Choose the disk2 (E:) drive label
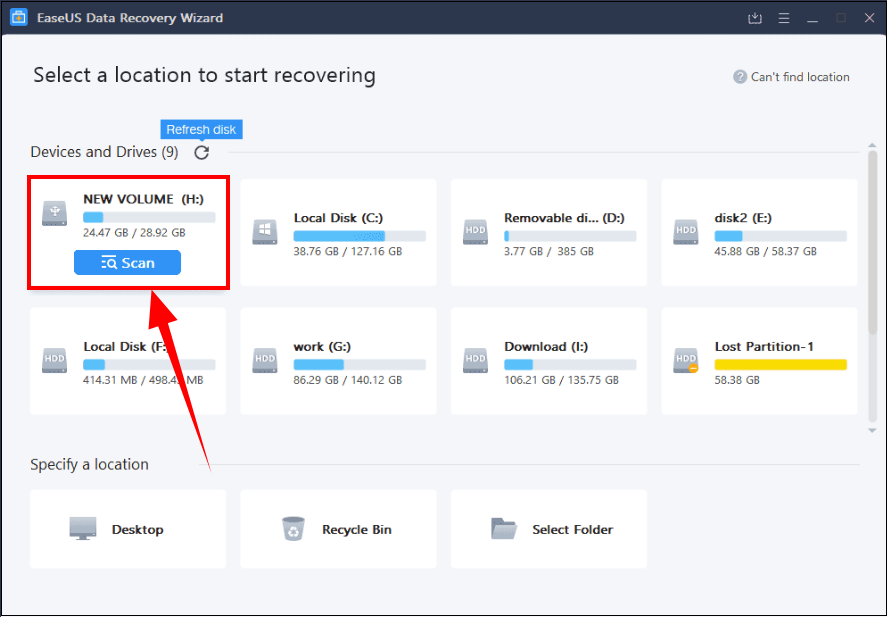887x617 pixels. coord(743,218)
